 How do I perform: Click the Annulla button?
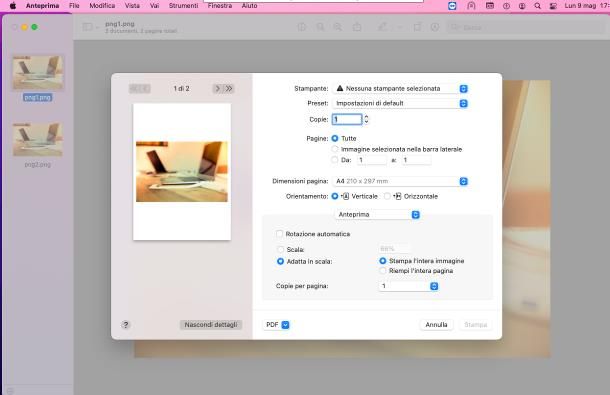436,325
